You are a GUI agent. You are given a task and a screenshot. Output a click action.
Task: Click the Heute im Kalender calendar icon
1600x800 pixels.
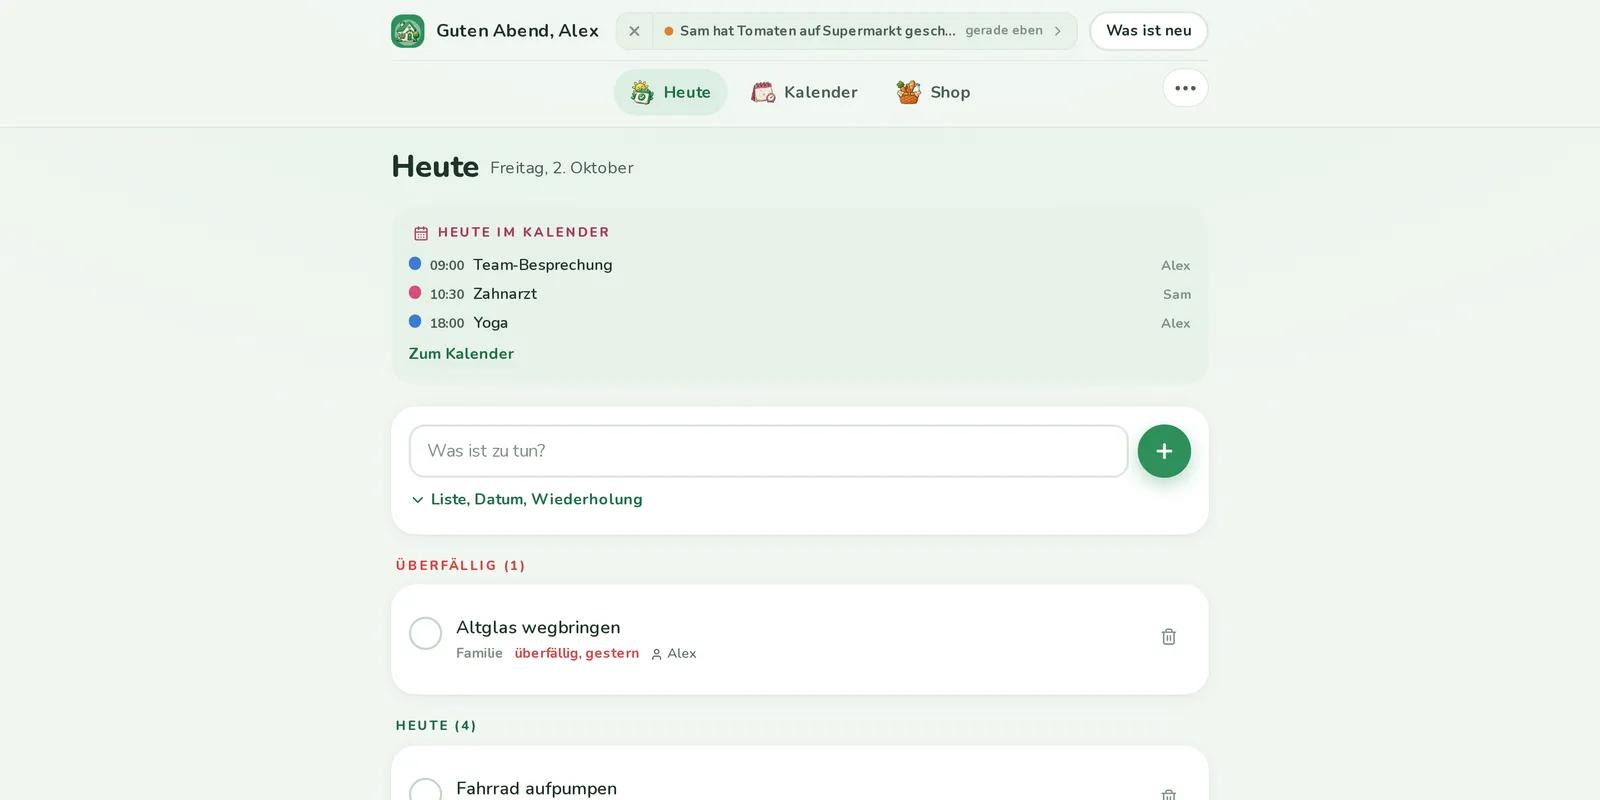pyautogui.click(x=421, y=233)
